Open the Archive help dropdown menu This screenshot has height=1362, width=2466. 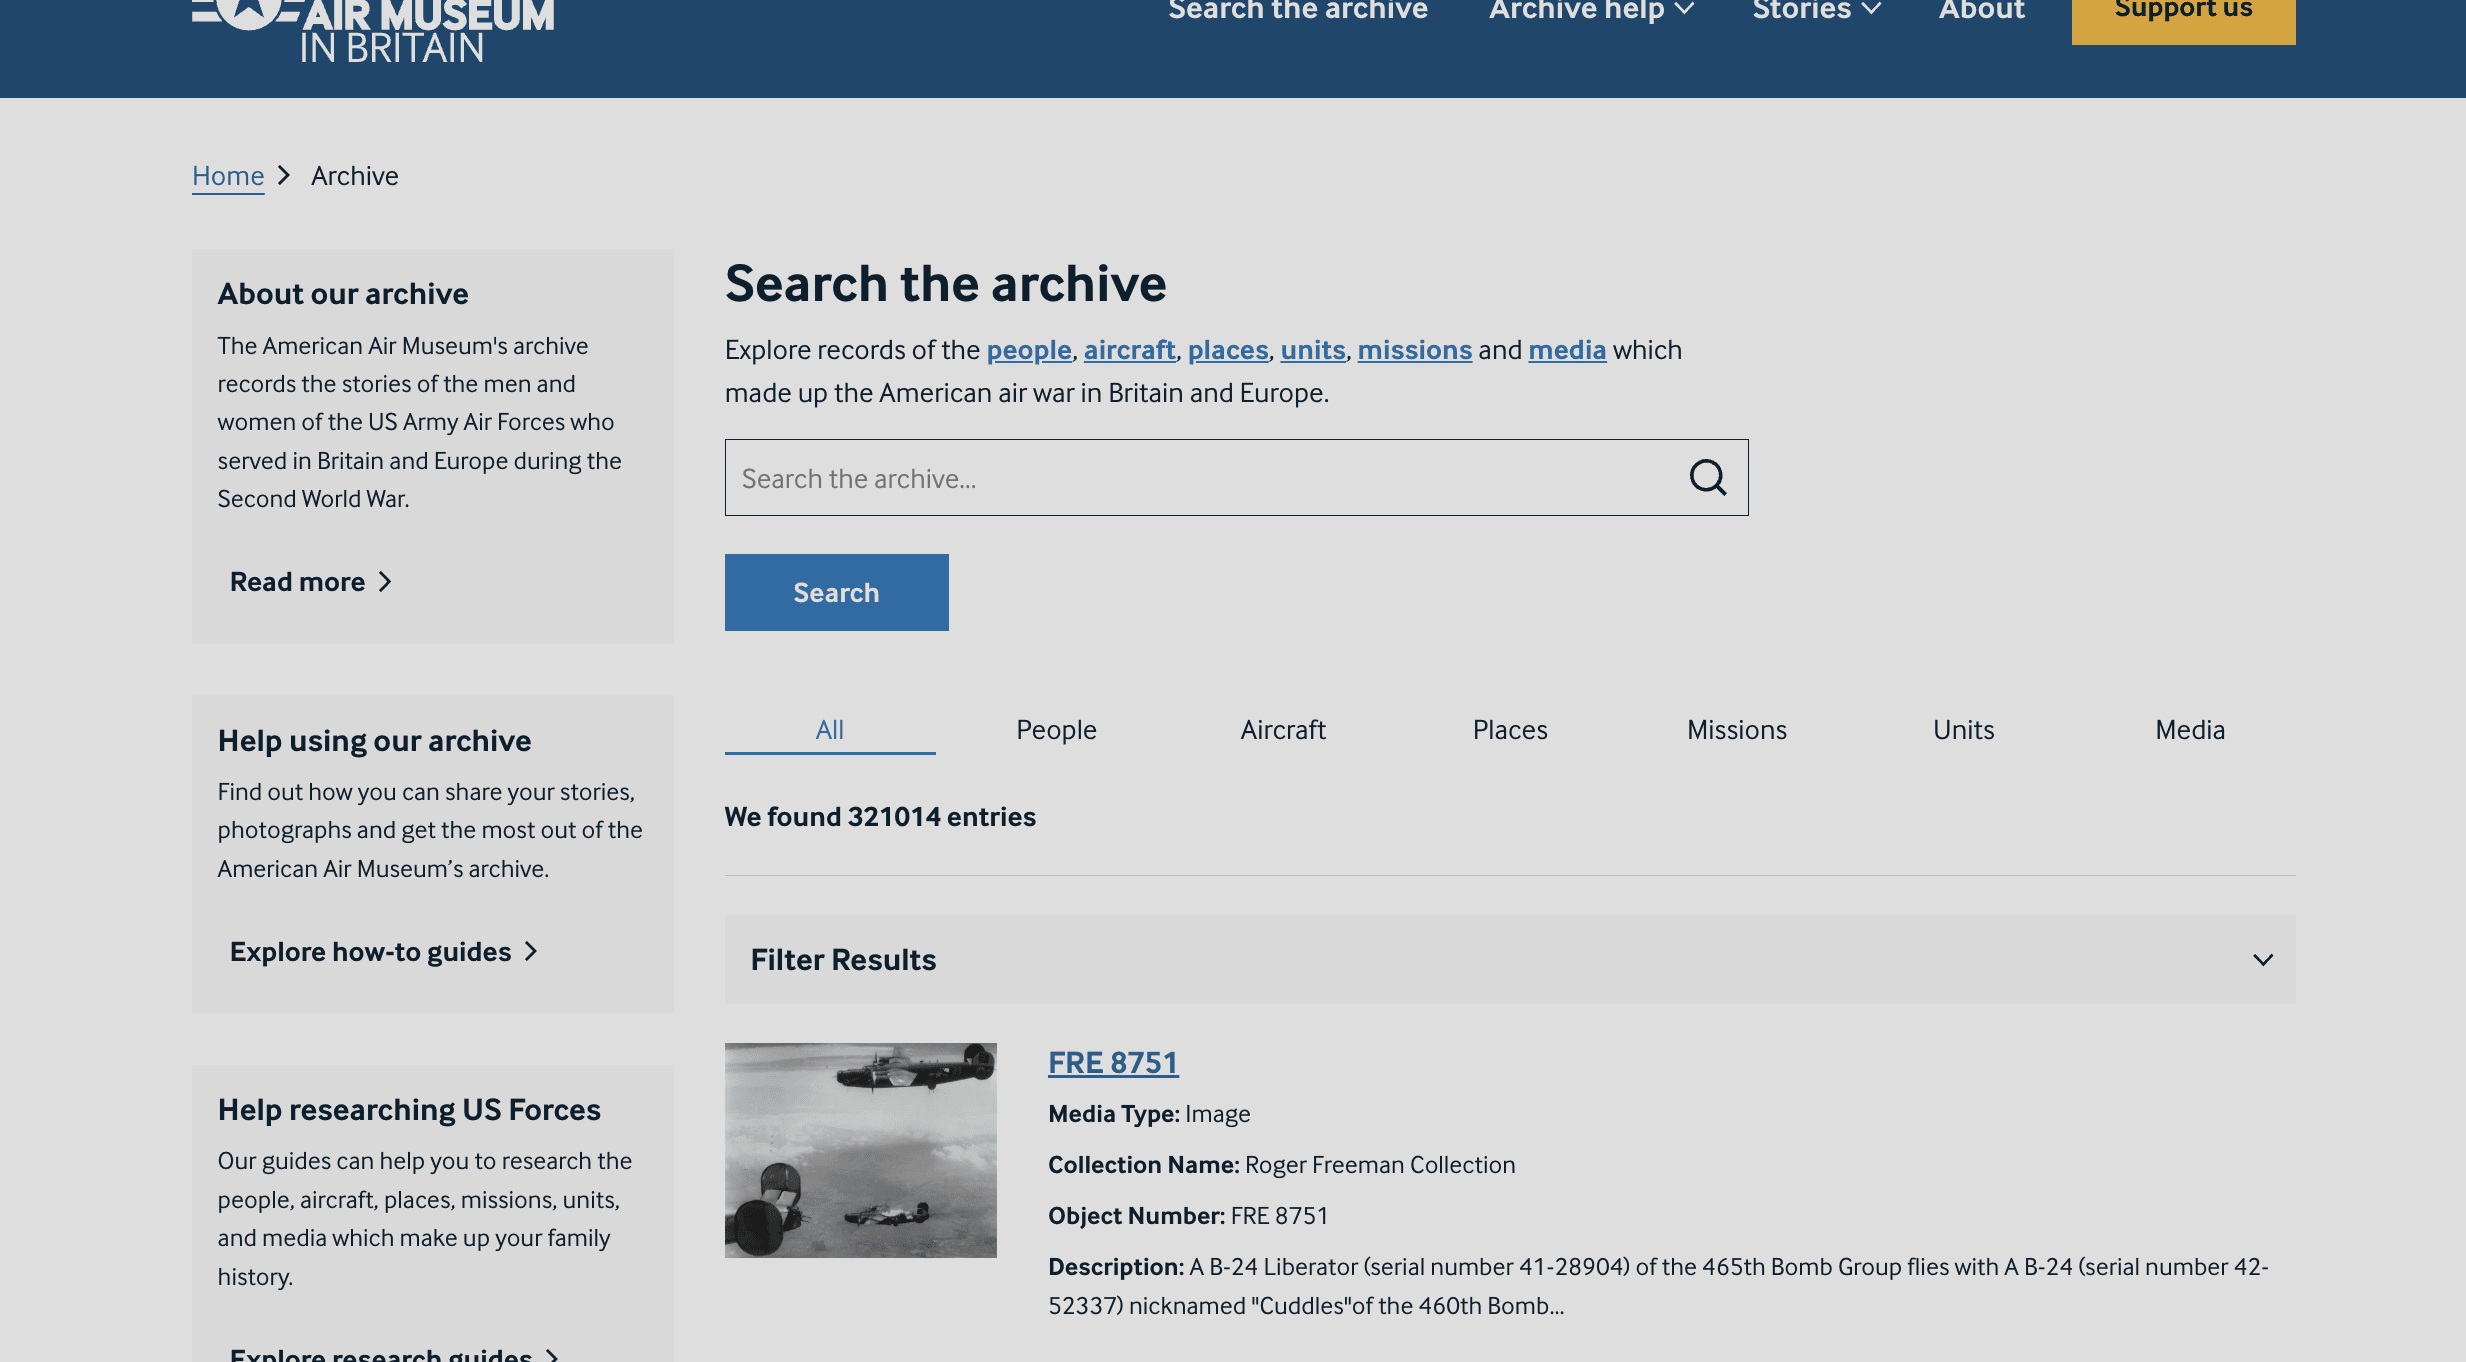[1590, 11]
